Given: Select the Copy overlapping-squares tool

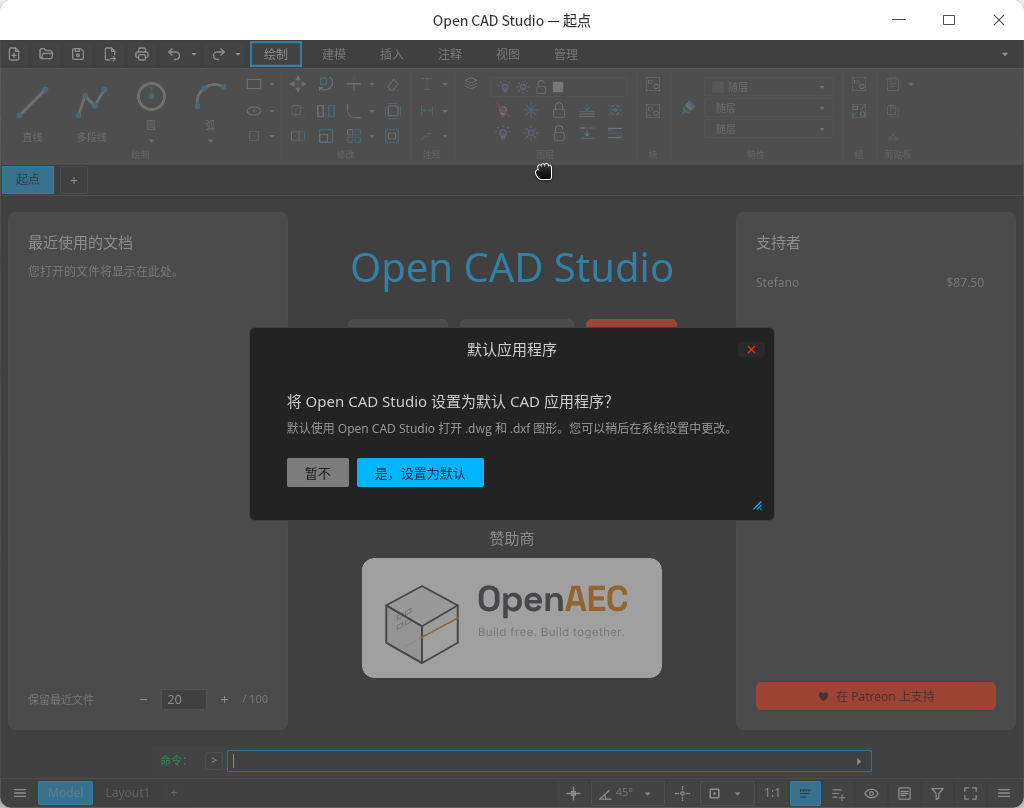Looking at the screenshot, I should point(298,110).
